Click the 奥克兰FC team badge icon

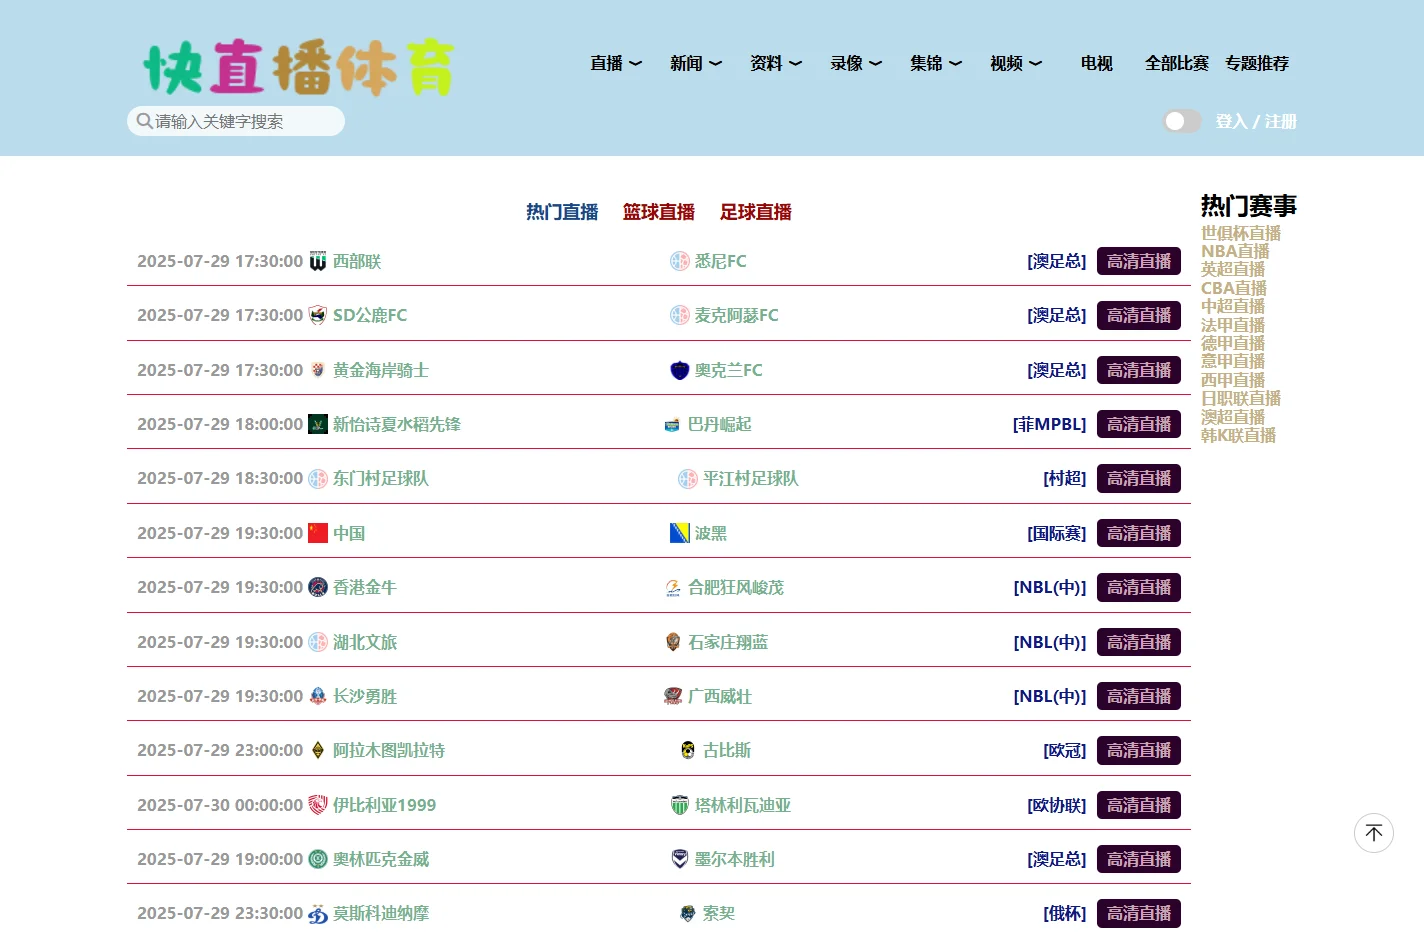[x=680, y=370]
